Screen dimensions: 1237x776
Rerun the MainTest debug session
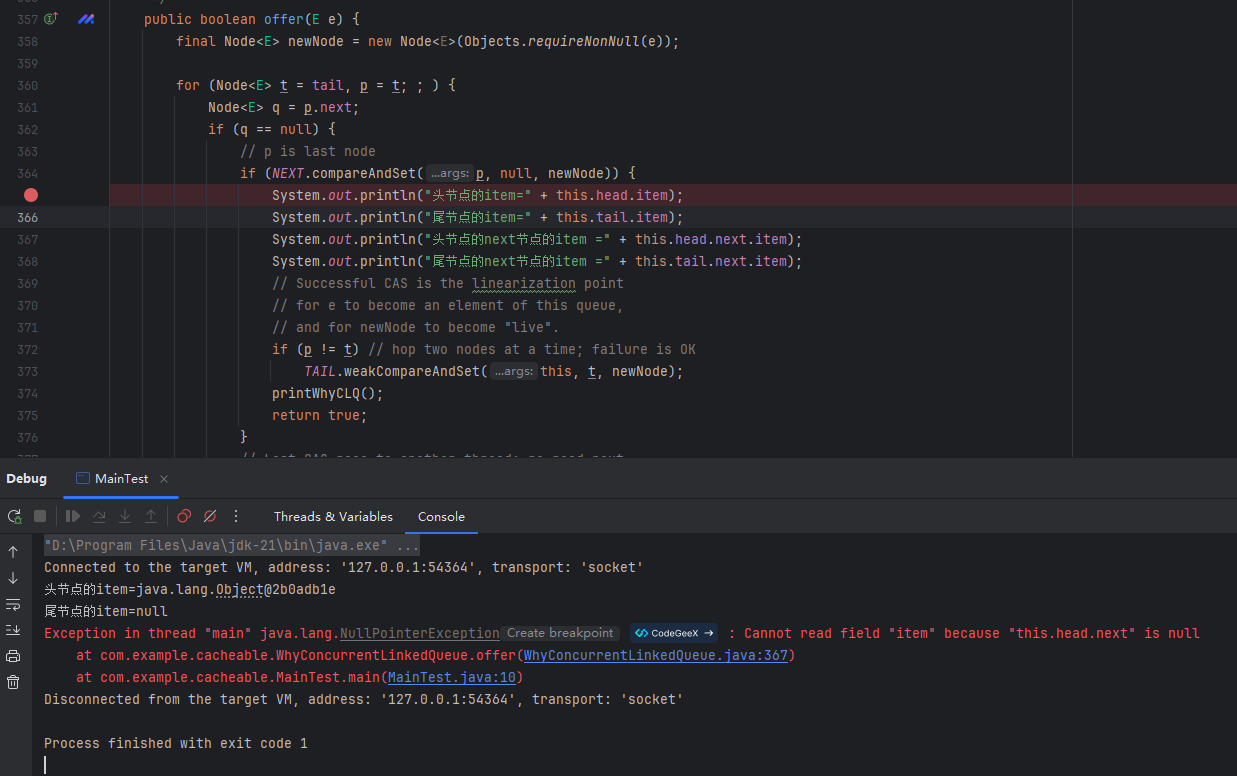[x=14, y=516]
